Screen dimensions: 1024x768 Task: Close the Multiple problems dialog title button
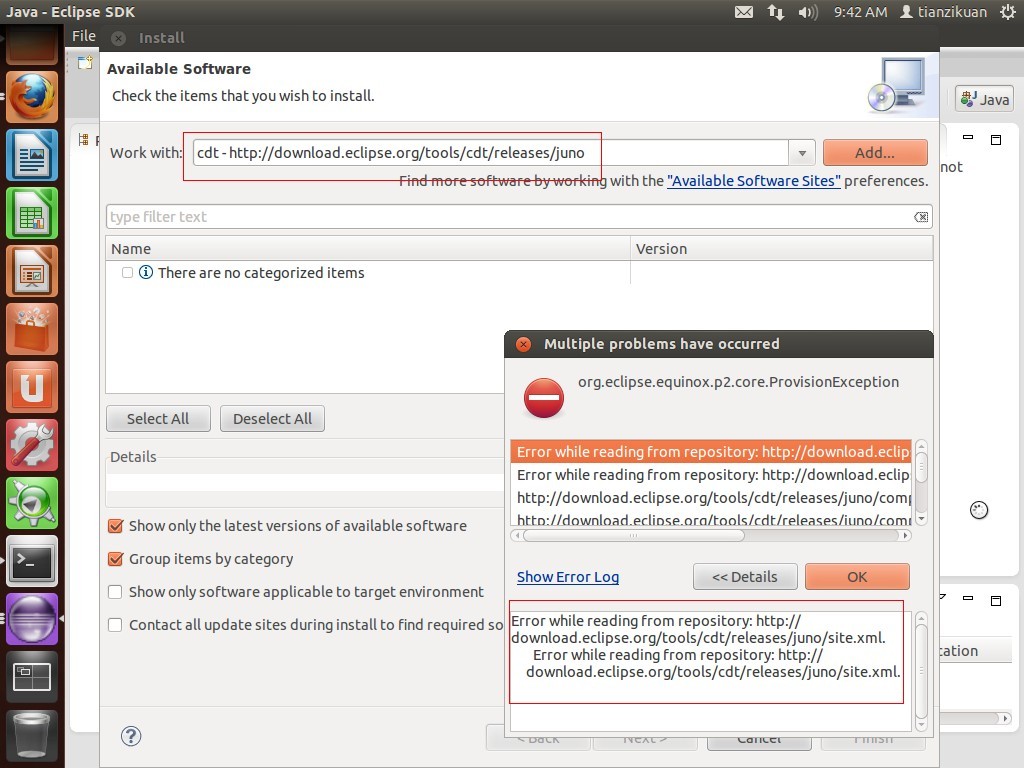click(x=523, y=344)
